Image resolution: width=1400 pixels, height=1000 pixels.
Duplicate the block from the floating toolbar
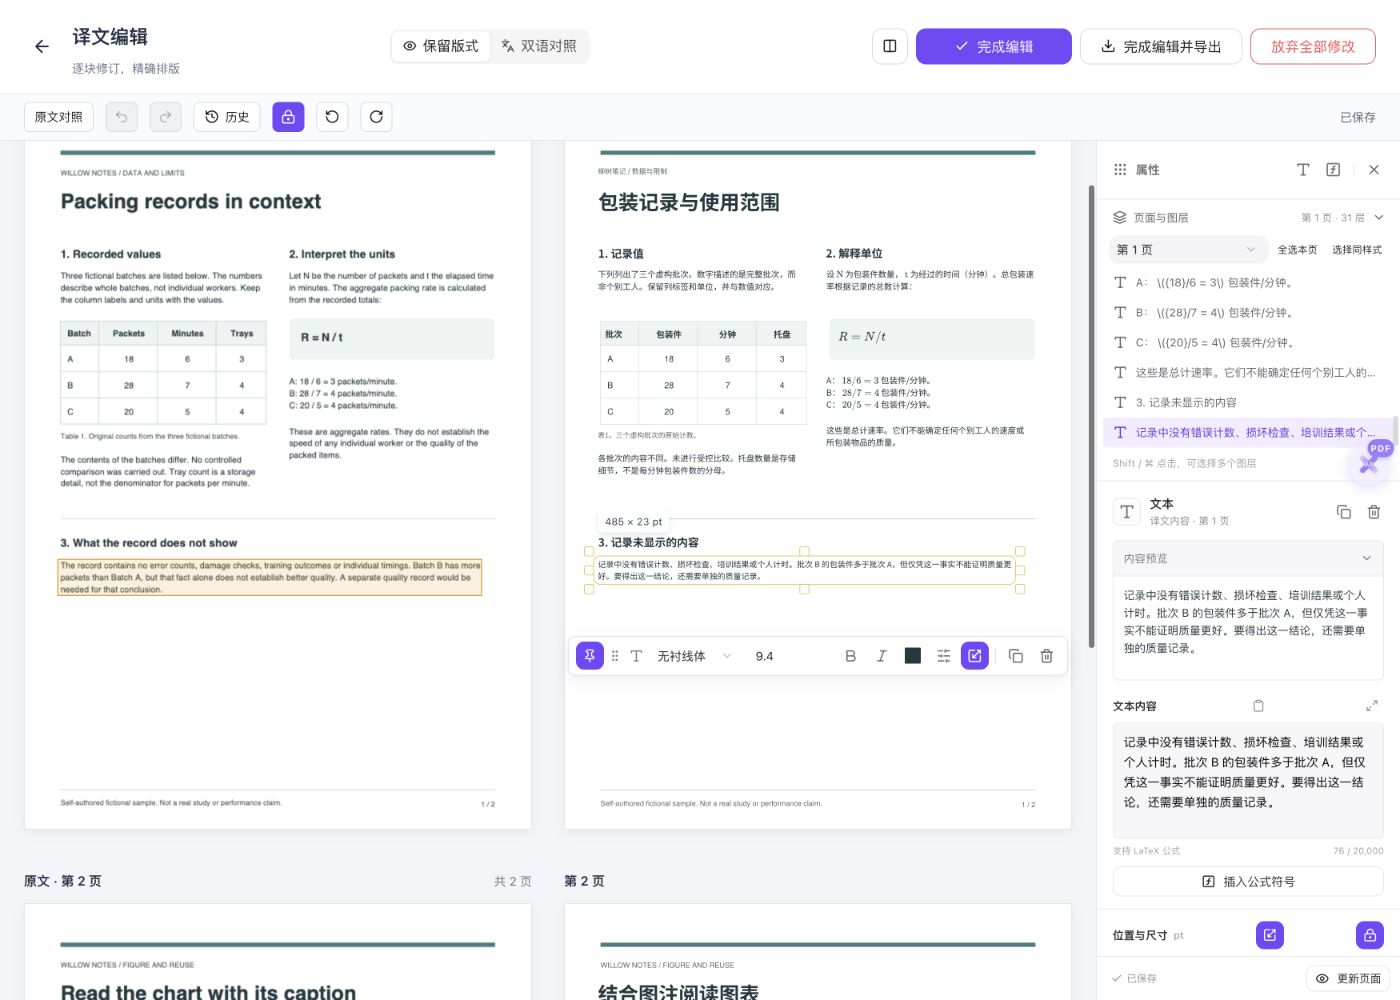pos(1016,656)
